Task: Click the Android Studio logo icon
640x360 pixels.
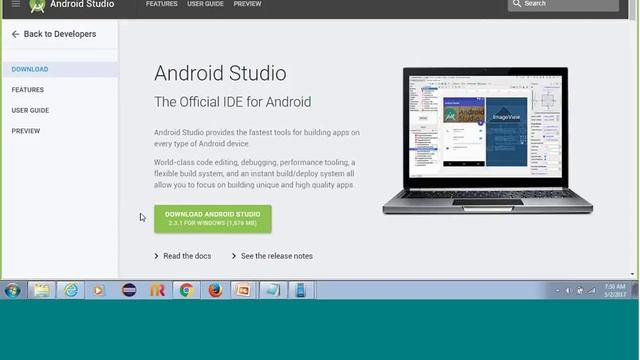Action: point(37,6)
